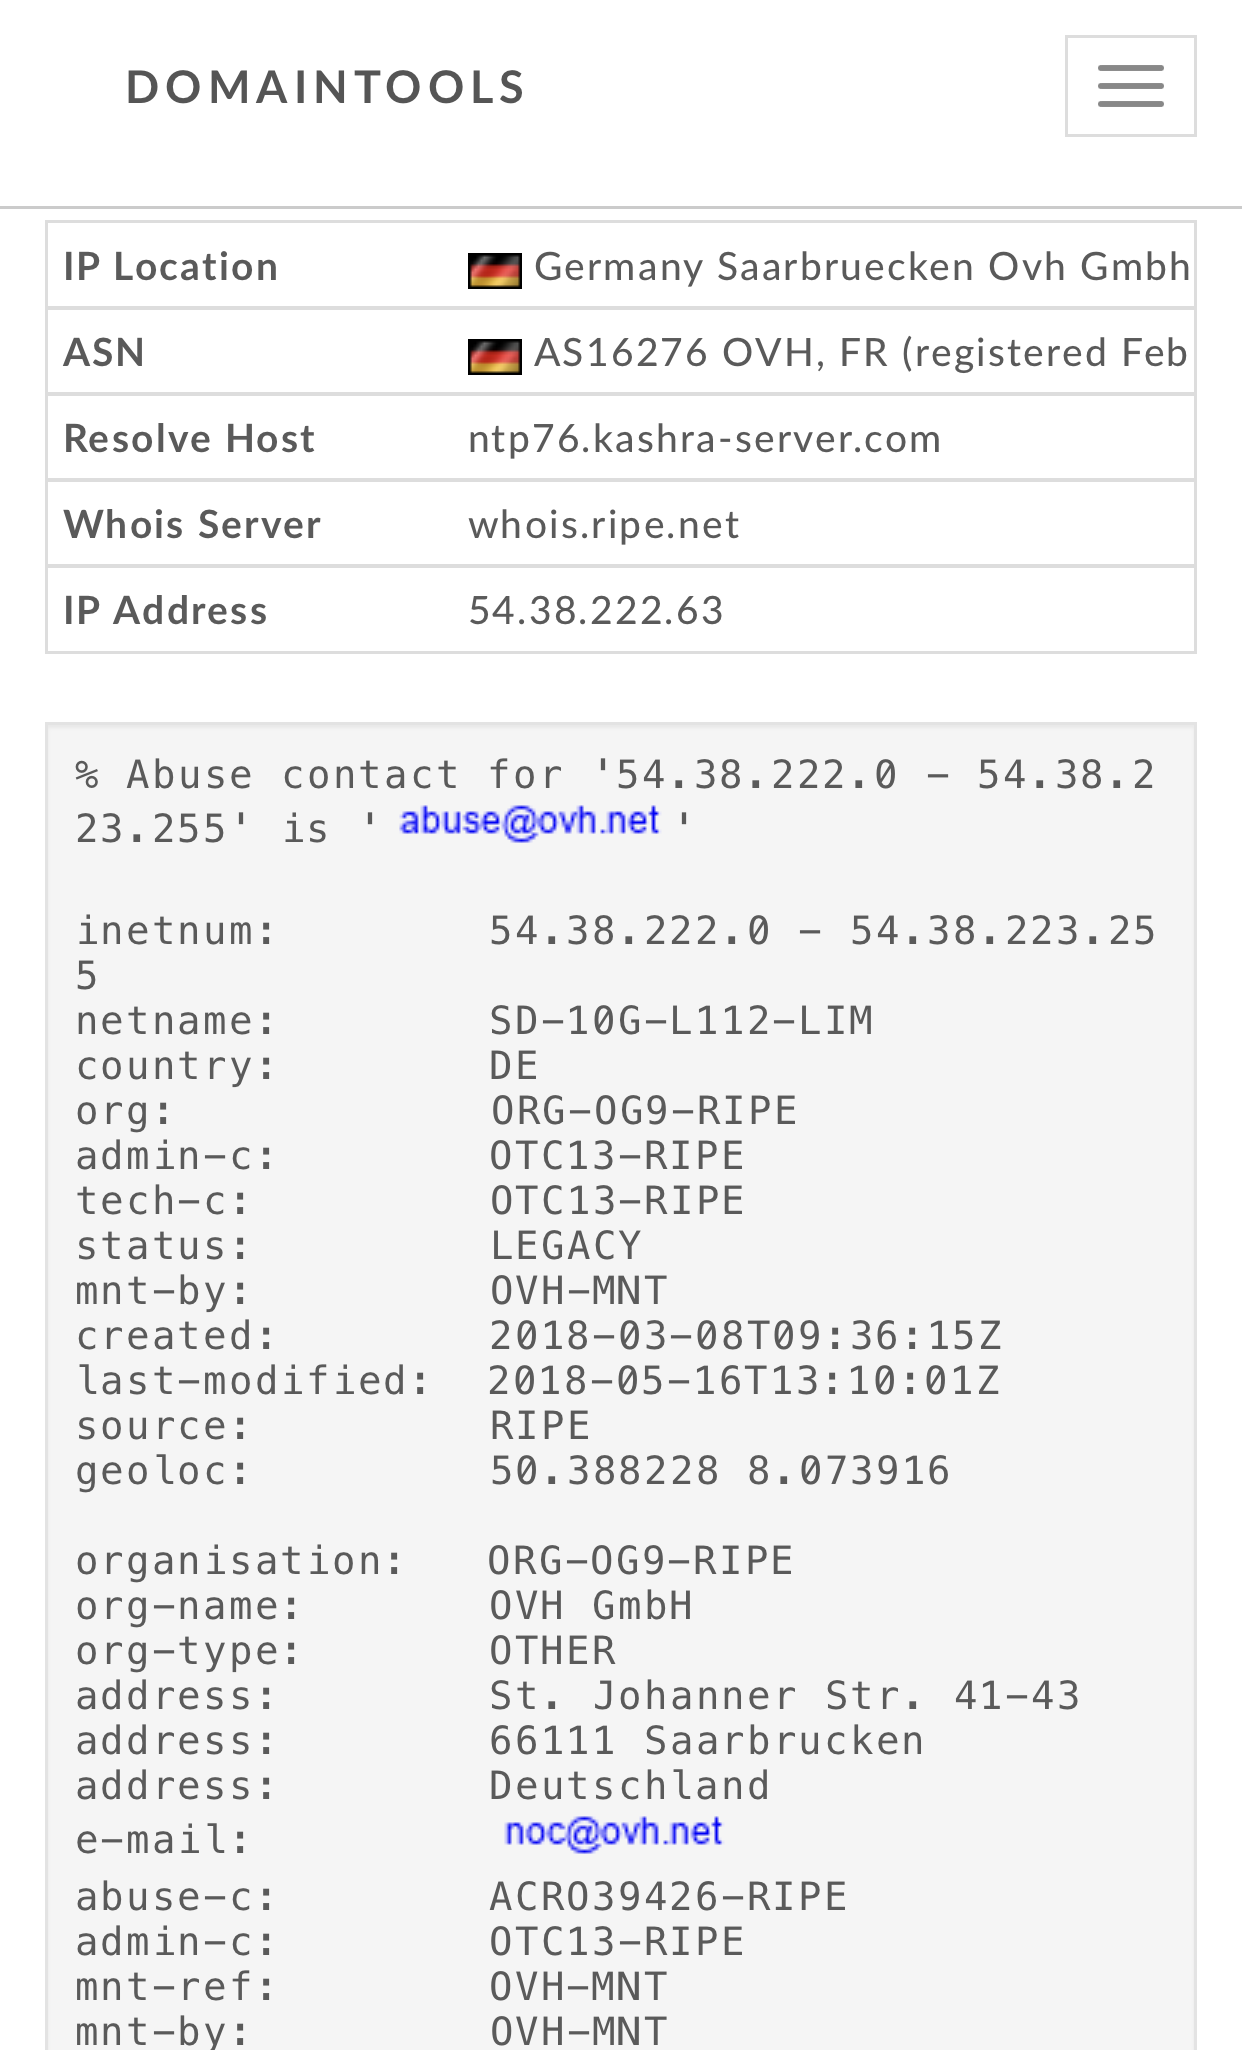
Task: Click the org-name OVH GmbH value
Action: [x=591, y=1606]
